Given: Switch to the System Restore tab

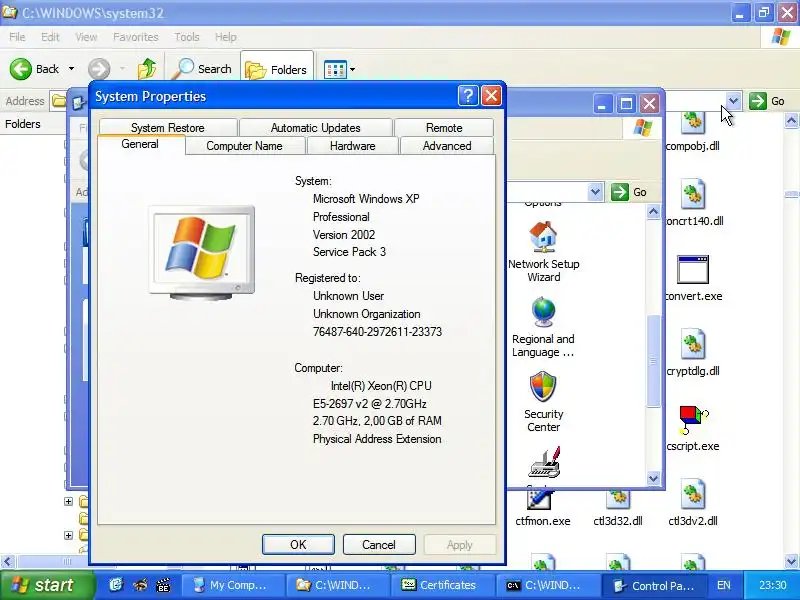Looking at the screenshot, I should 168,128.
